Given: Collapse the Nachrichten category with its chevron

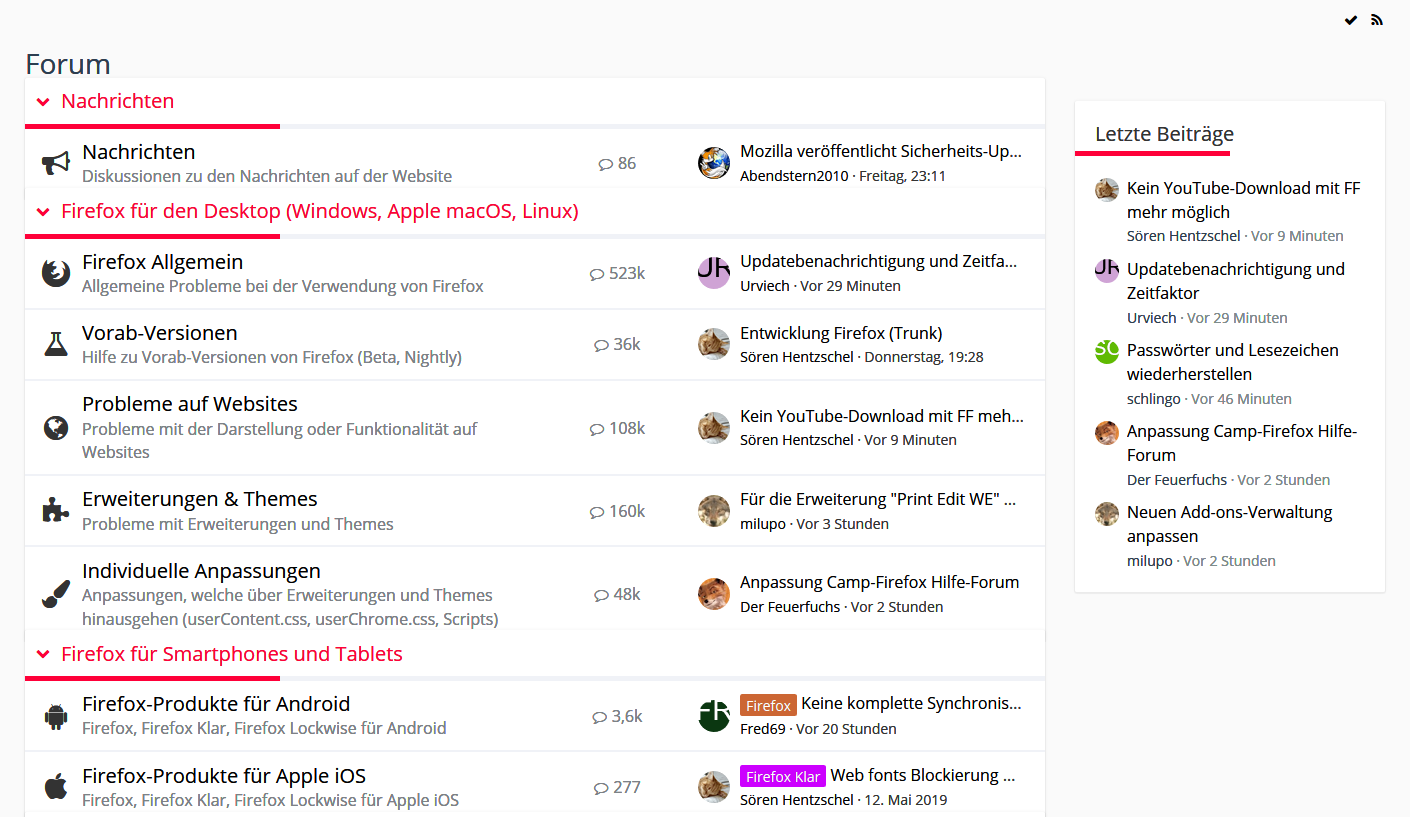Looking at the screenshot, I should tap(43, 102).
